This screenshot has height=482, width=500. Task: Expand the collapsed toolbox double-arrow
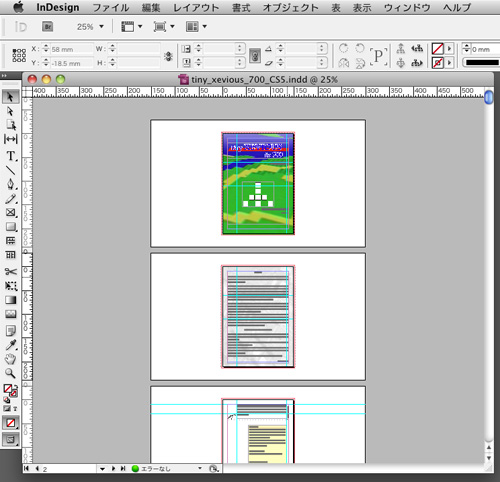(x=4, y=76)
